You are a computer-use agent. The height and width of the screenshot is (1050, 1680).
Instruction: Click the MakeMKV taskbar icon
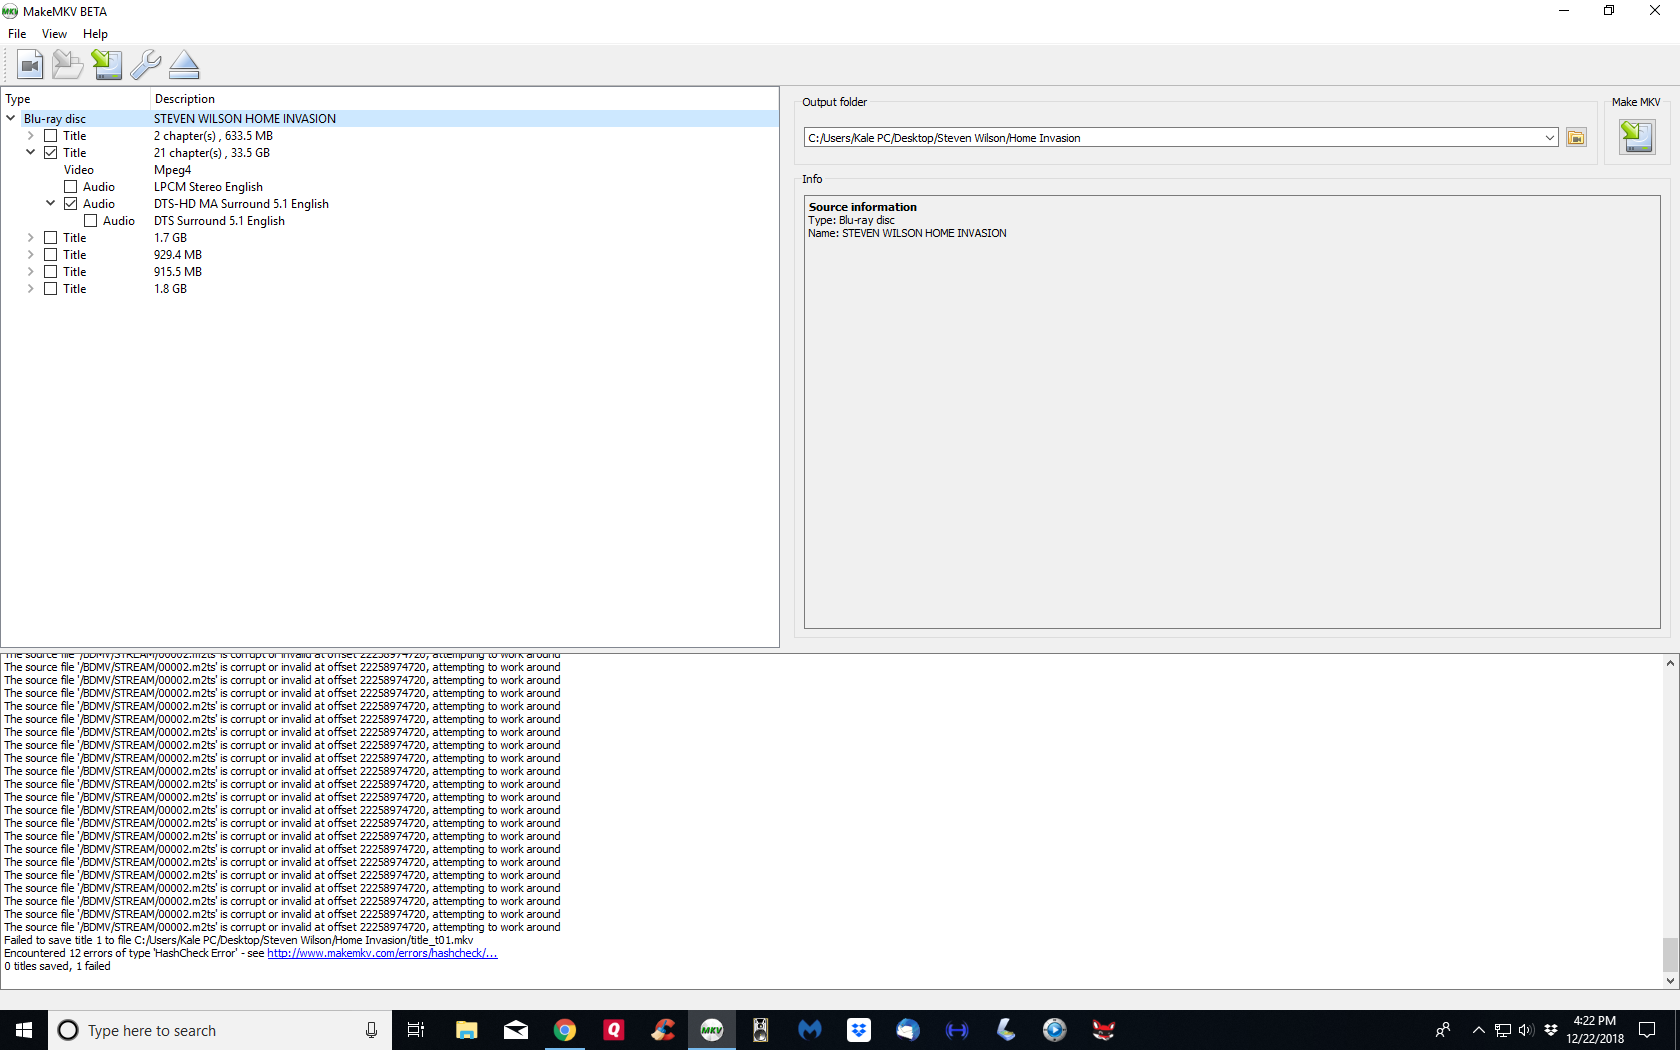[712, 1030]
